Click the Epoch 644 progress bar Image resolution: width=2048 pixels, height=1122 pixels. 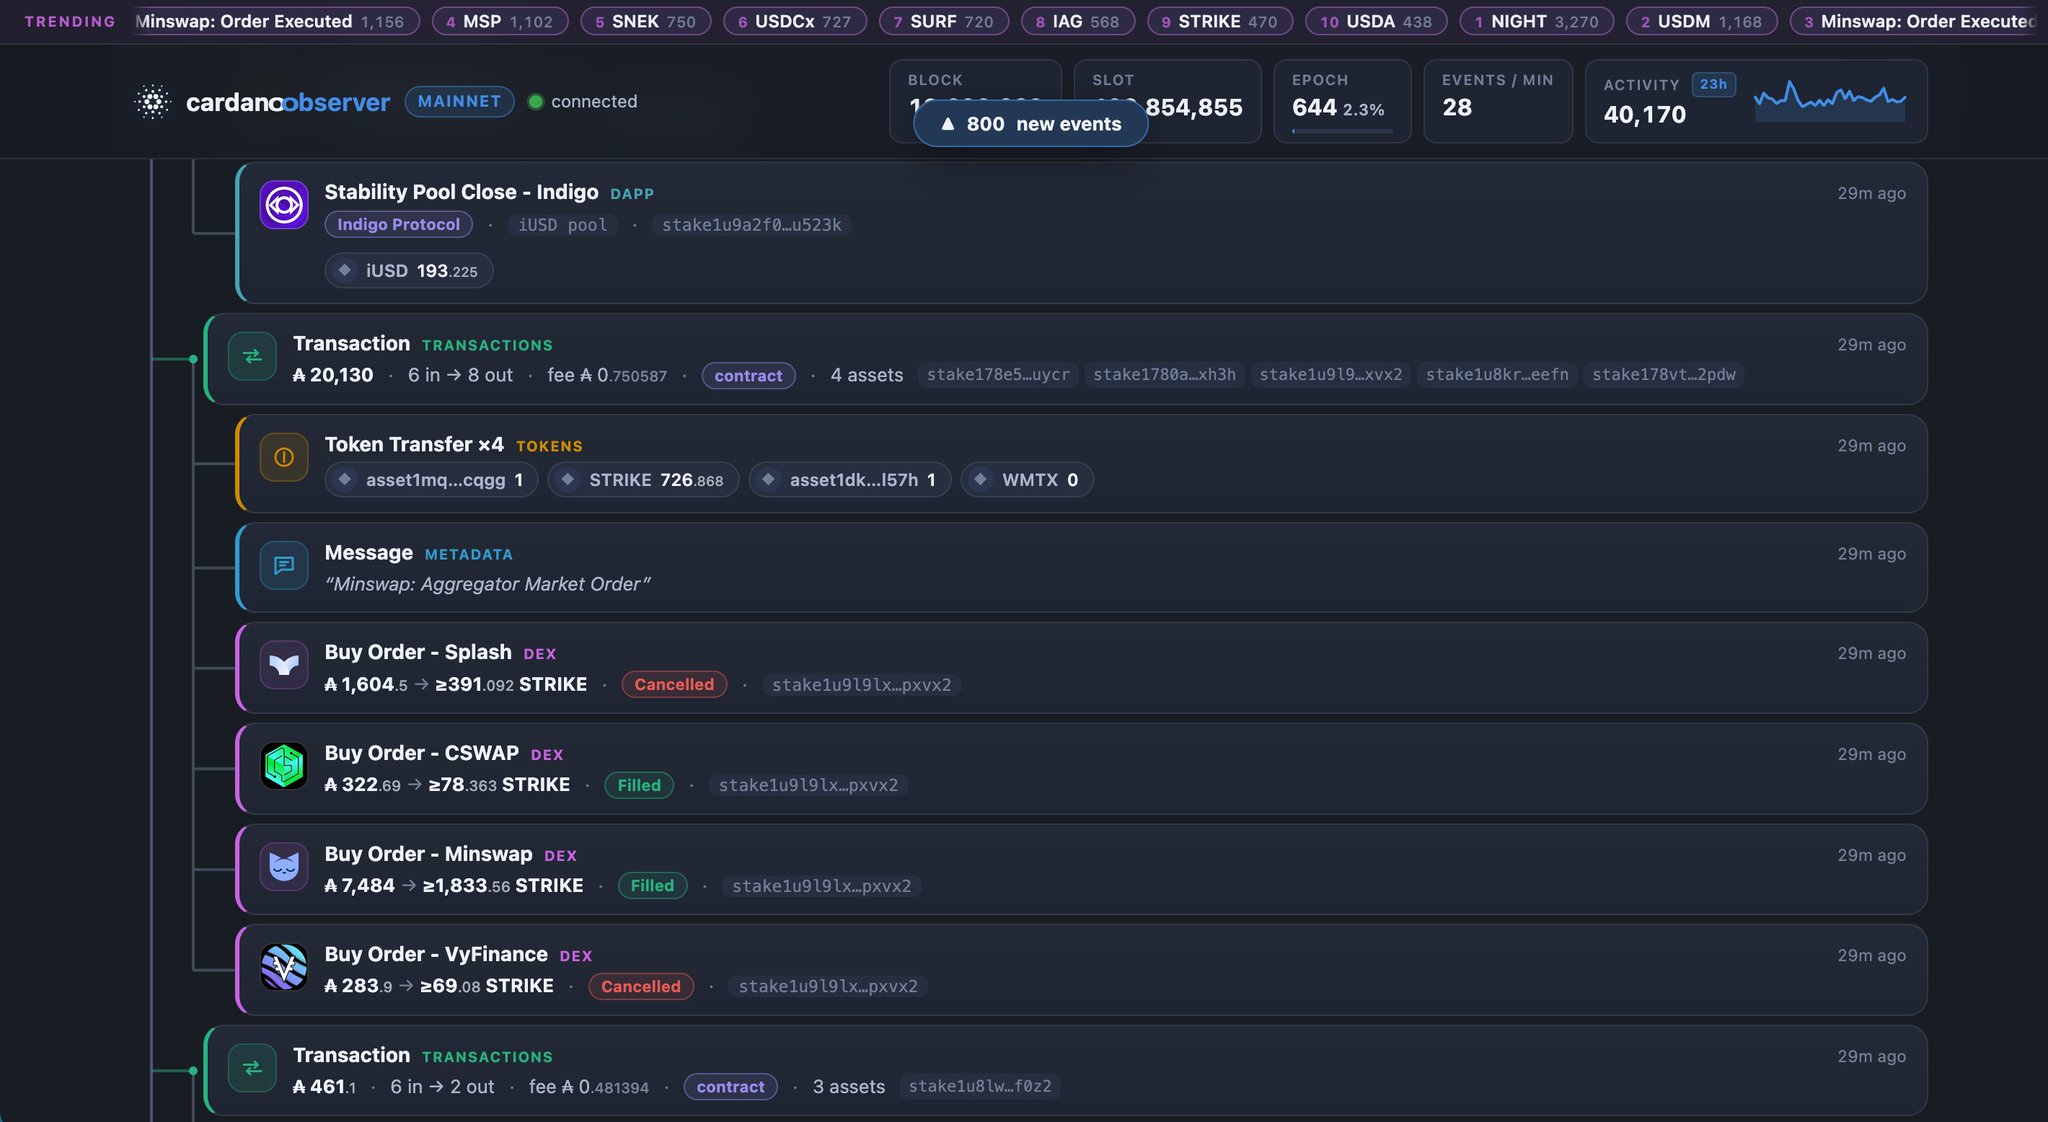(1342, 131)
